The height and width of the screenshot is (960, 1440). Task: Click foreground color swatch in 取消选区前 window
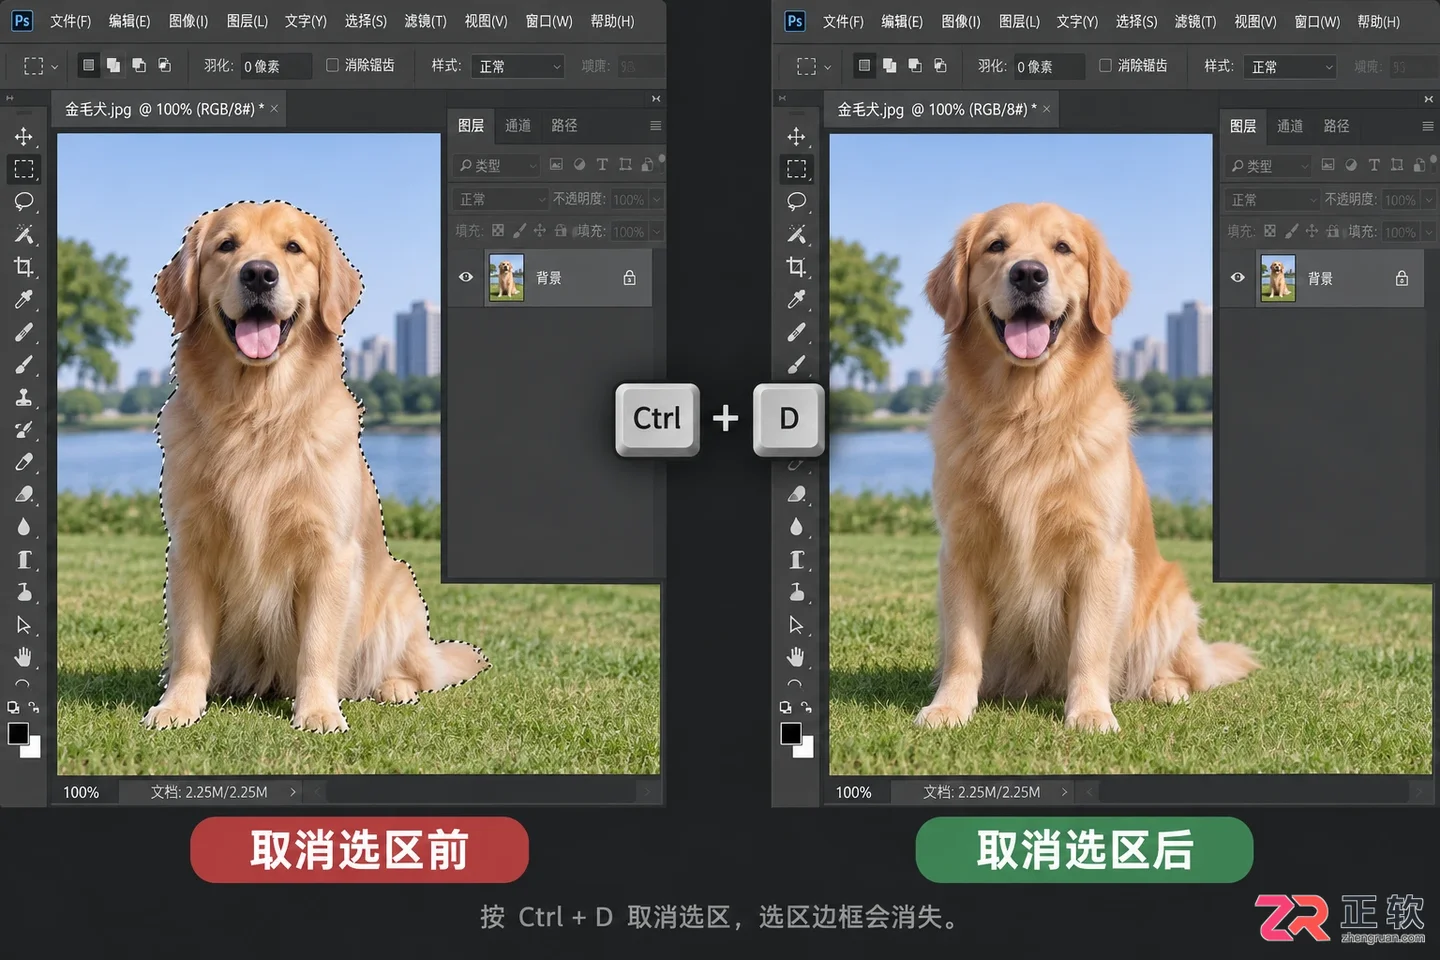(17, 733)
